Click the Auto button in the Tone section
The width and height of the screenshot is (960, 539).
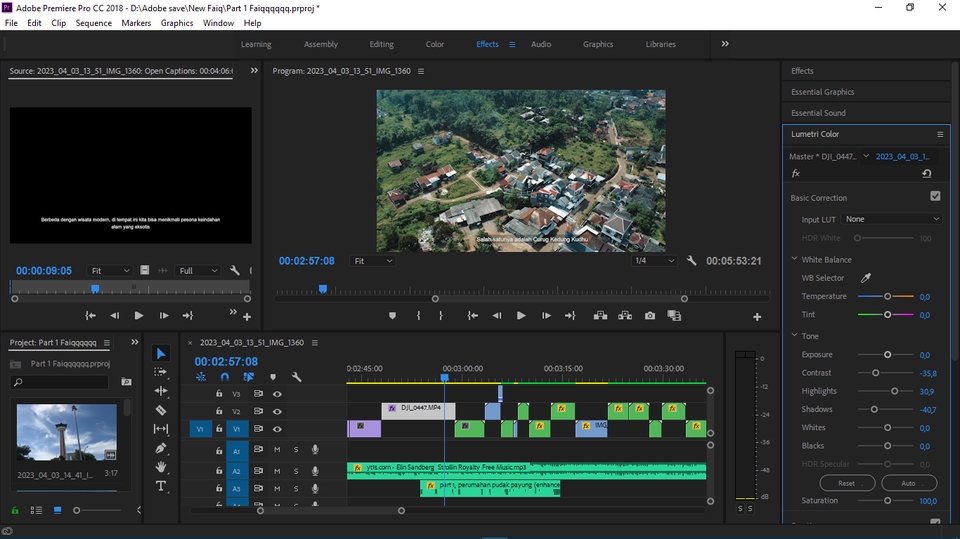click(x=907, y=483)
